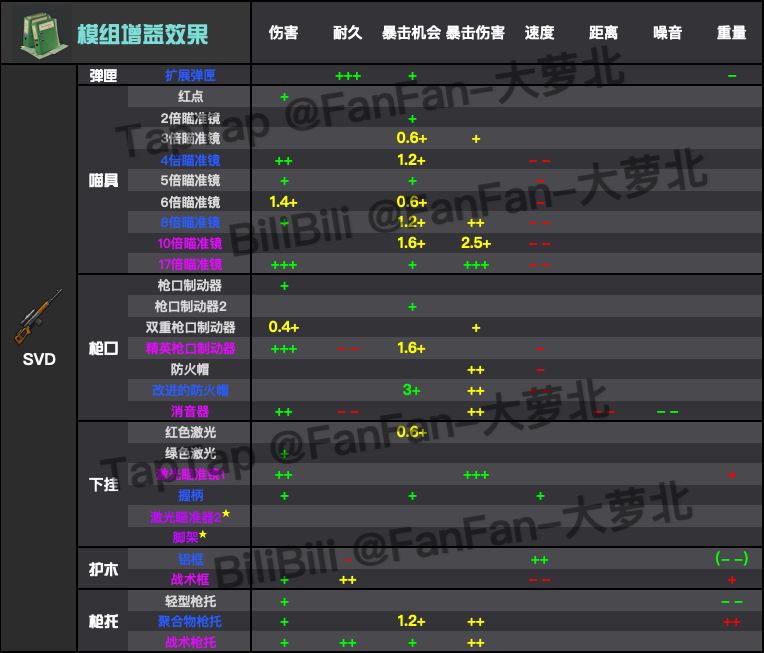
Task: Click the 伤害 column header
Action: point(283,33)
